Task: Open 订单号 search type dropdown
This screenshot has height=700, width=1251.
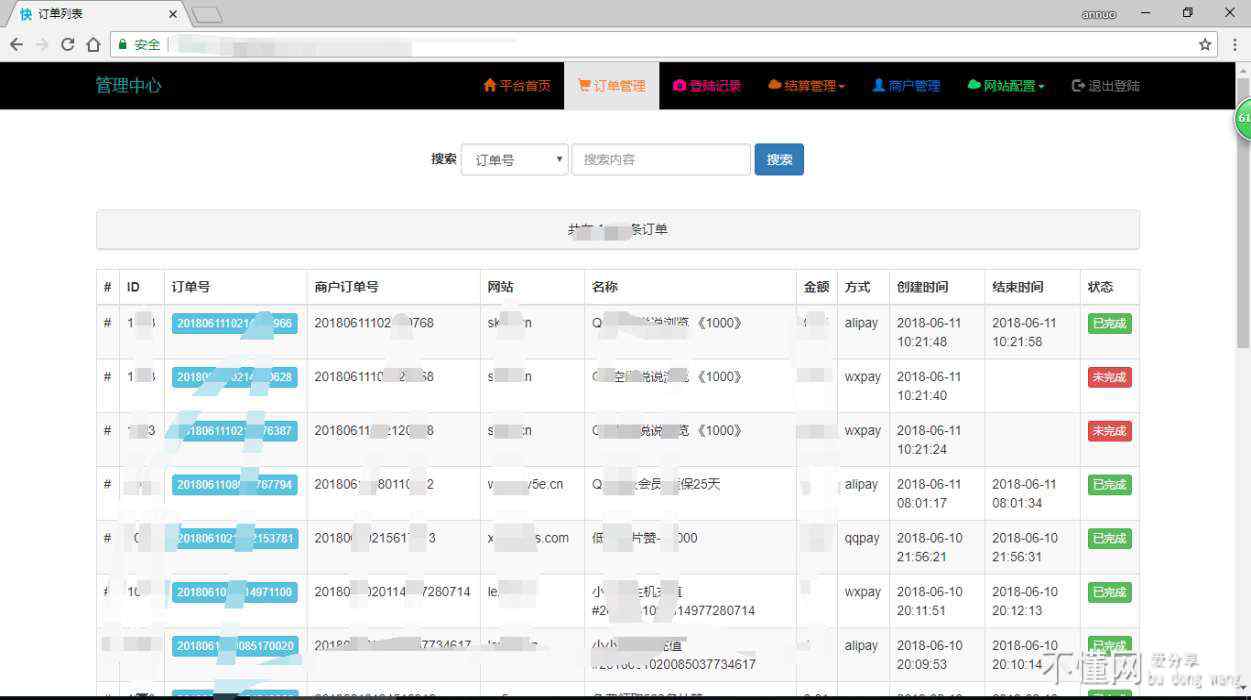Action: 515,160
